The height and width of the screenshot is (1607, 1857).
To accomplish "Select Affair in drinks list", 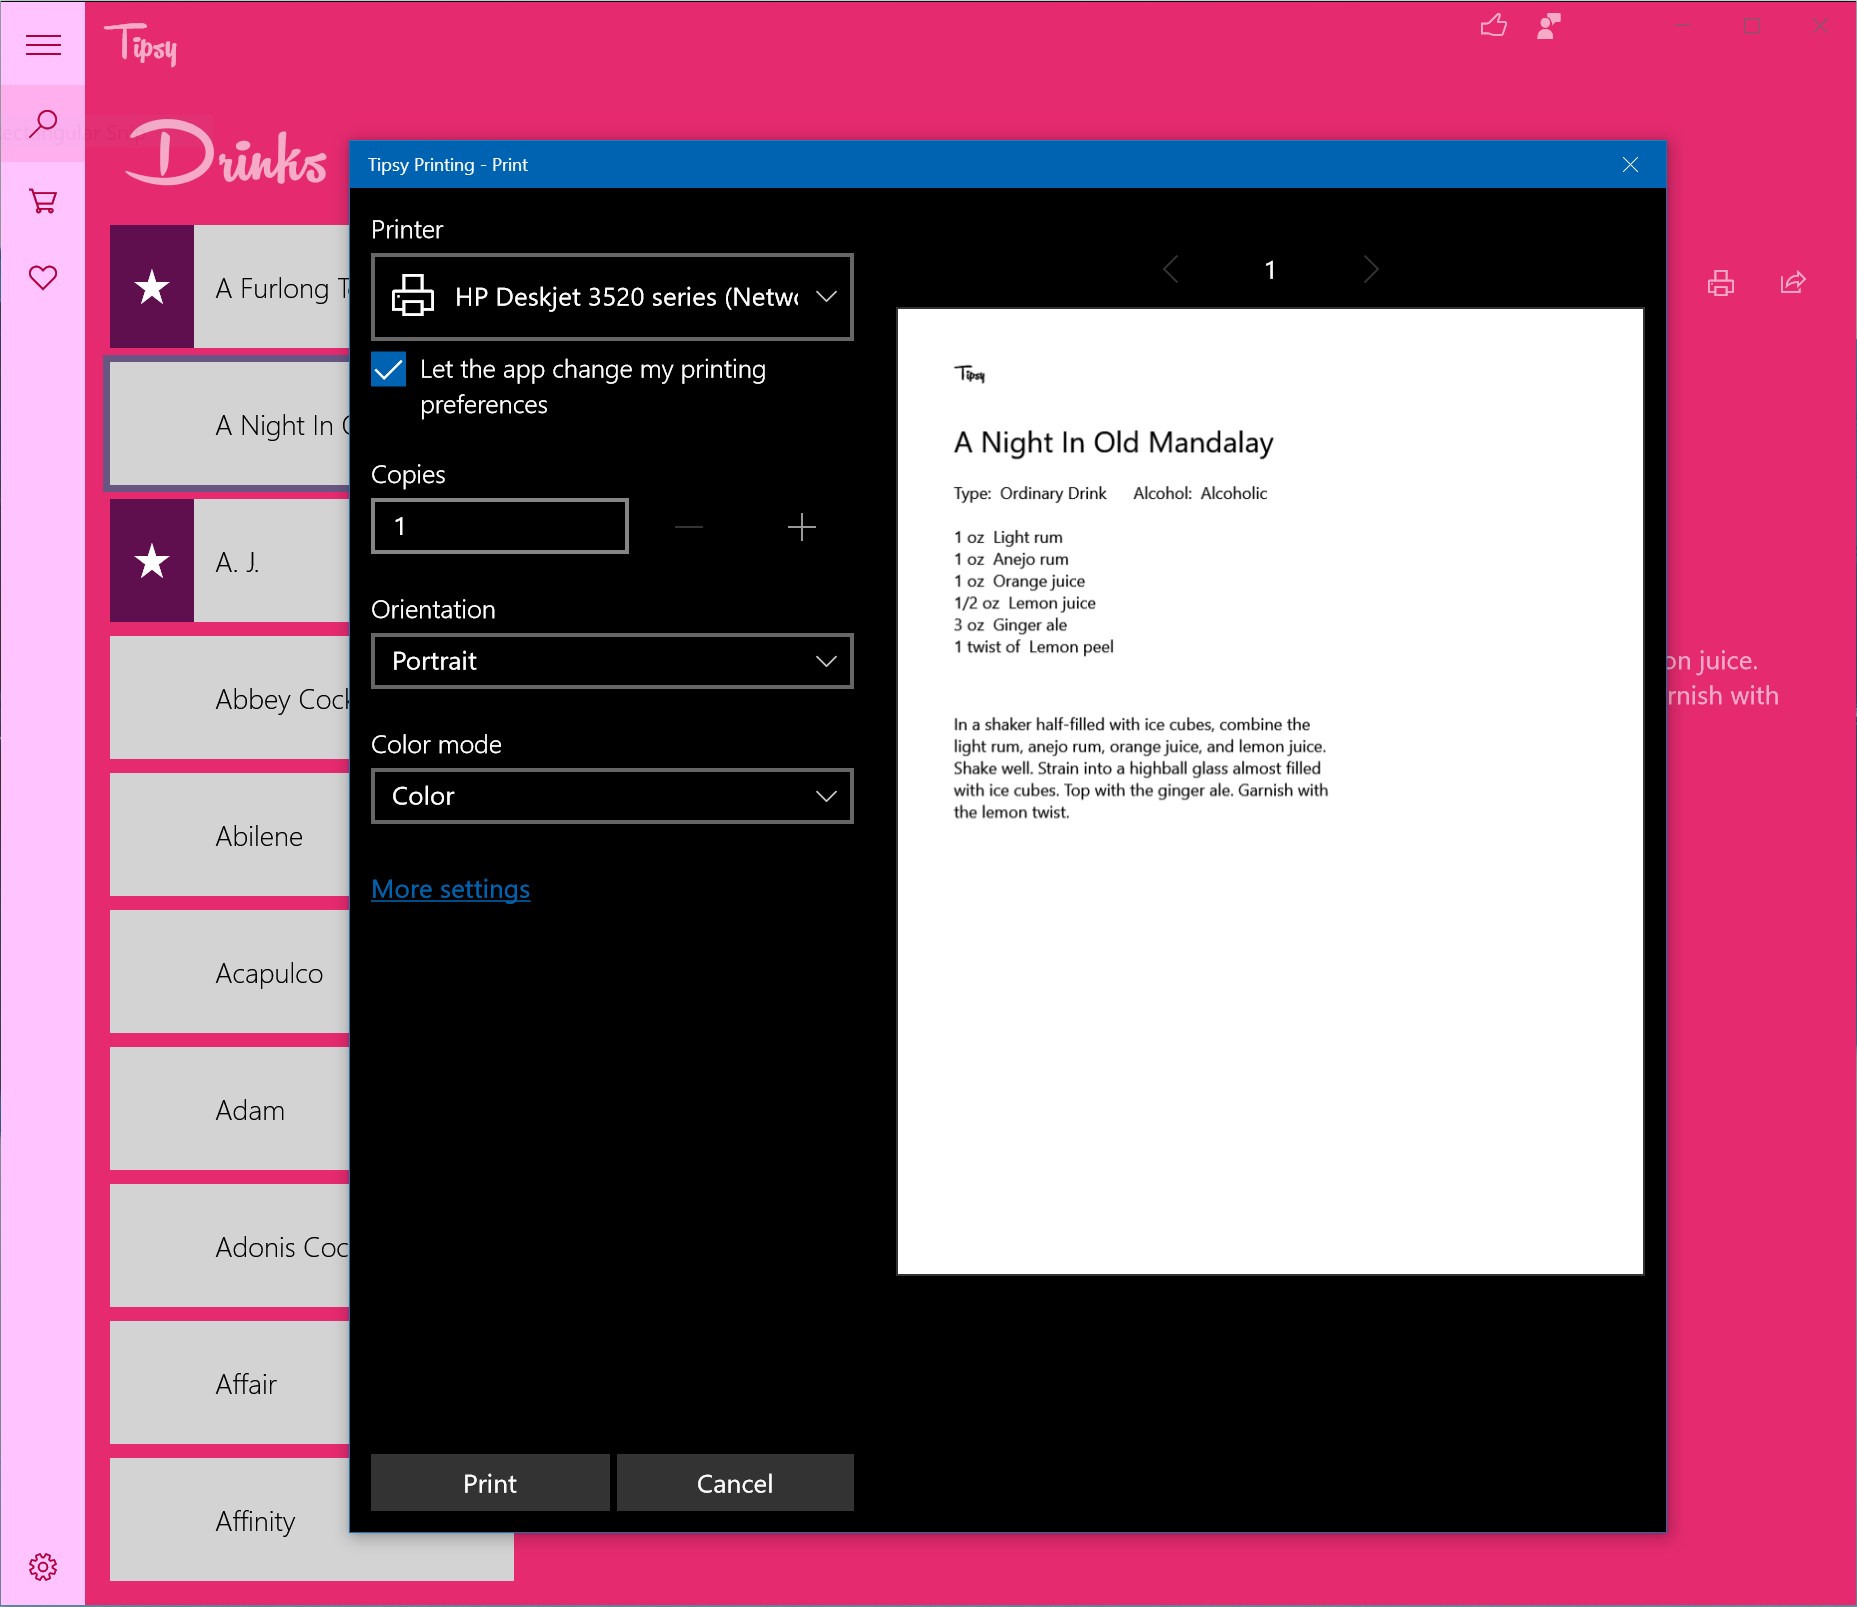I will [230, 1383].
